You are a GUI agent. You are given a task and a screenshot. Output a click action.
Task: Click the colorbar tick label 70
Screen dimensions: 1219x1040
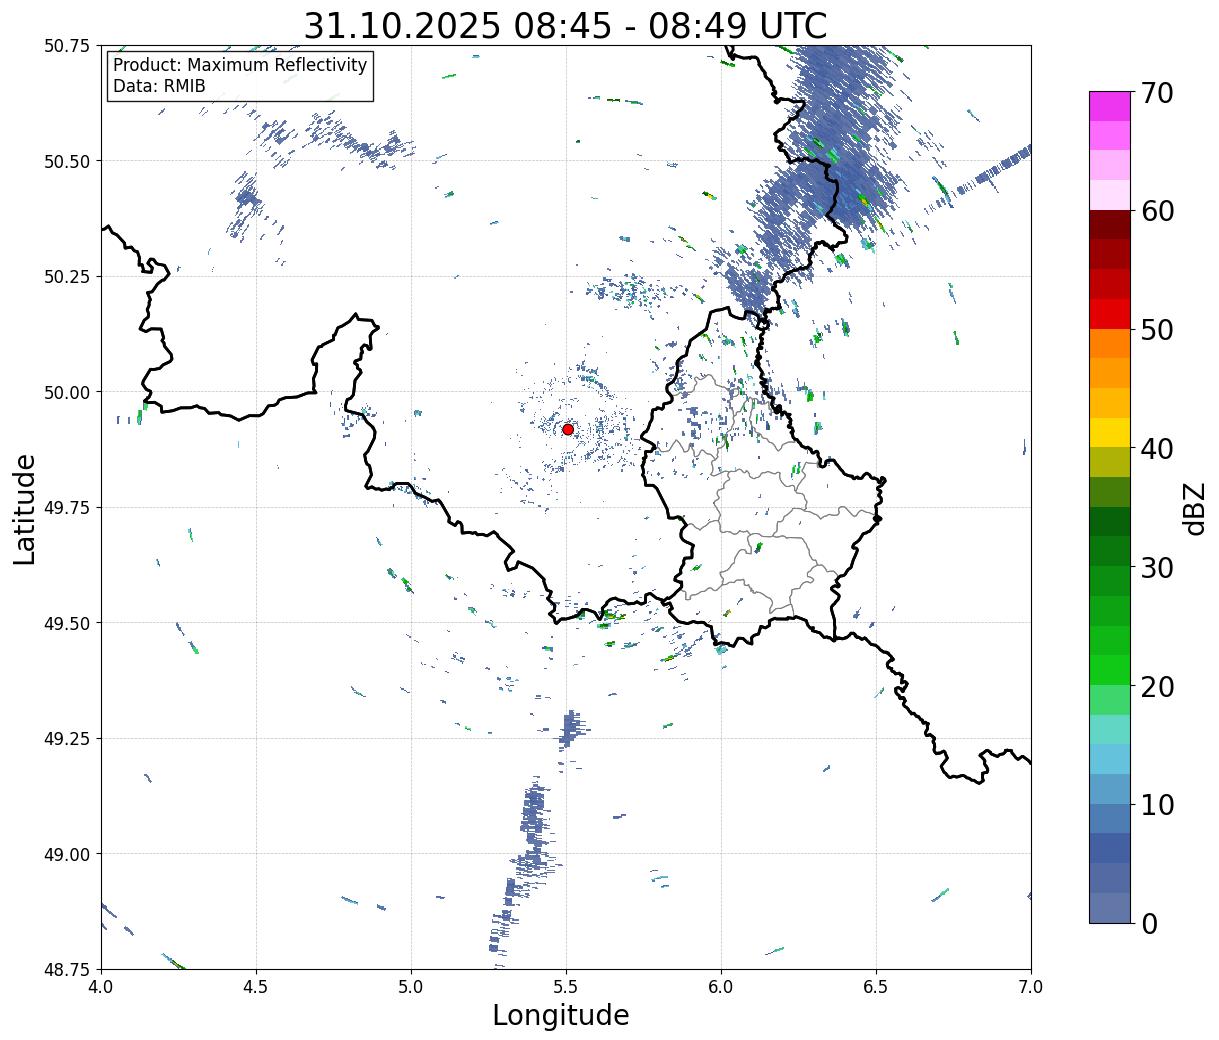tap(1157, 92)
